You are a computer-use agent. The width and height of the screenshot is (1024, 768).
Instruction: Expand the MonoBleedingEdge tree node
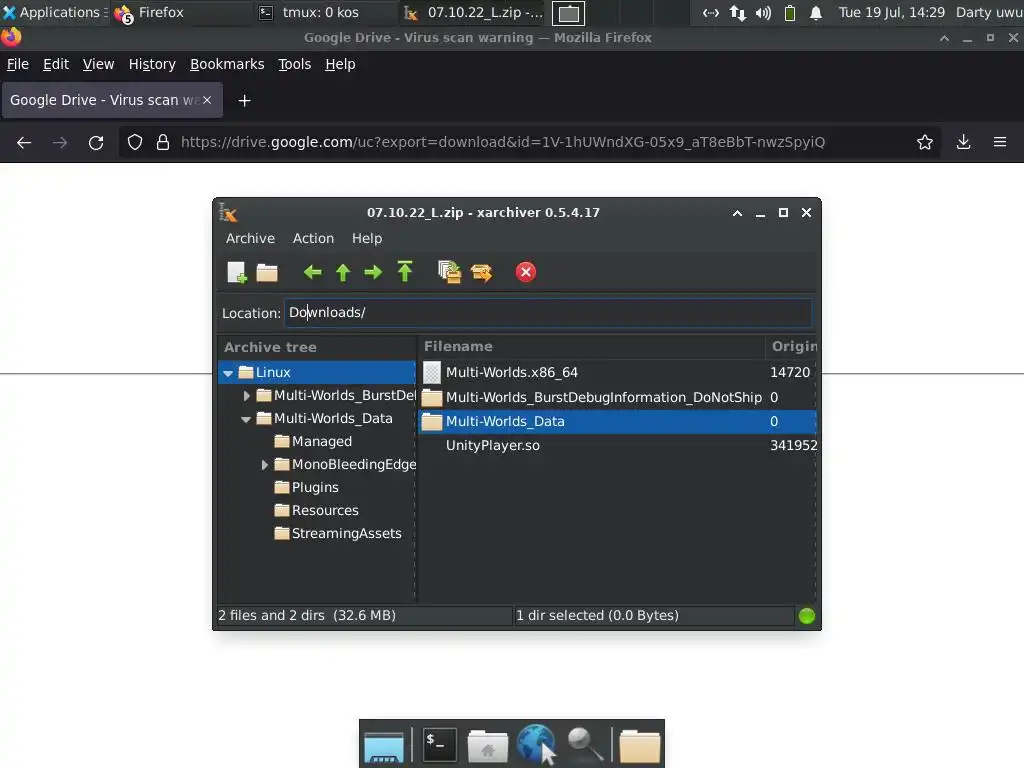point(264,465)
